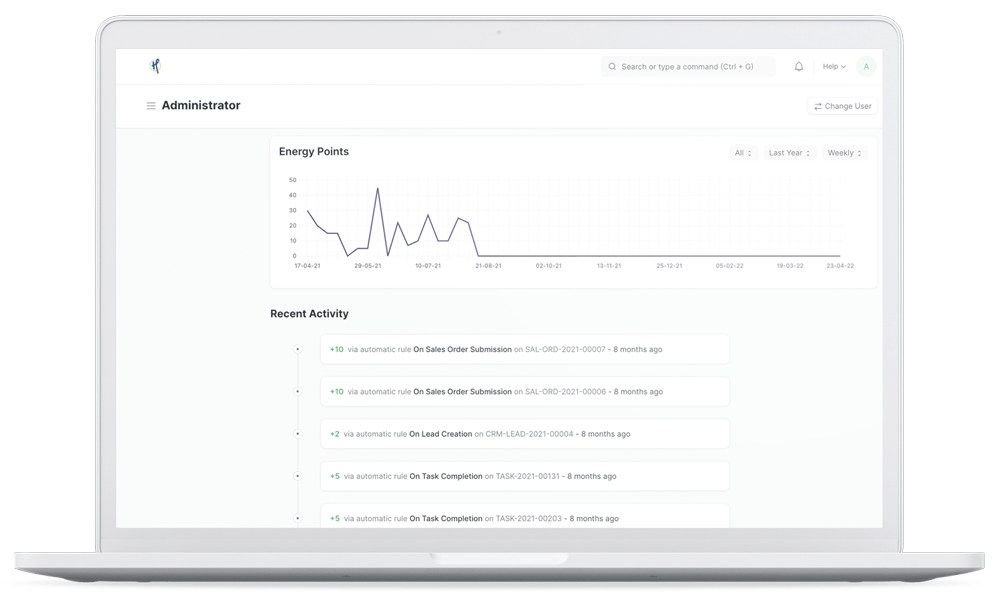
Task: Open sales order SAL-ORD-2021-00007
Action: point(565,350)
